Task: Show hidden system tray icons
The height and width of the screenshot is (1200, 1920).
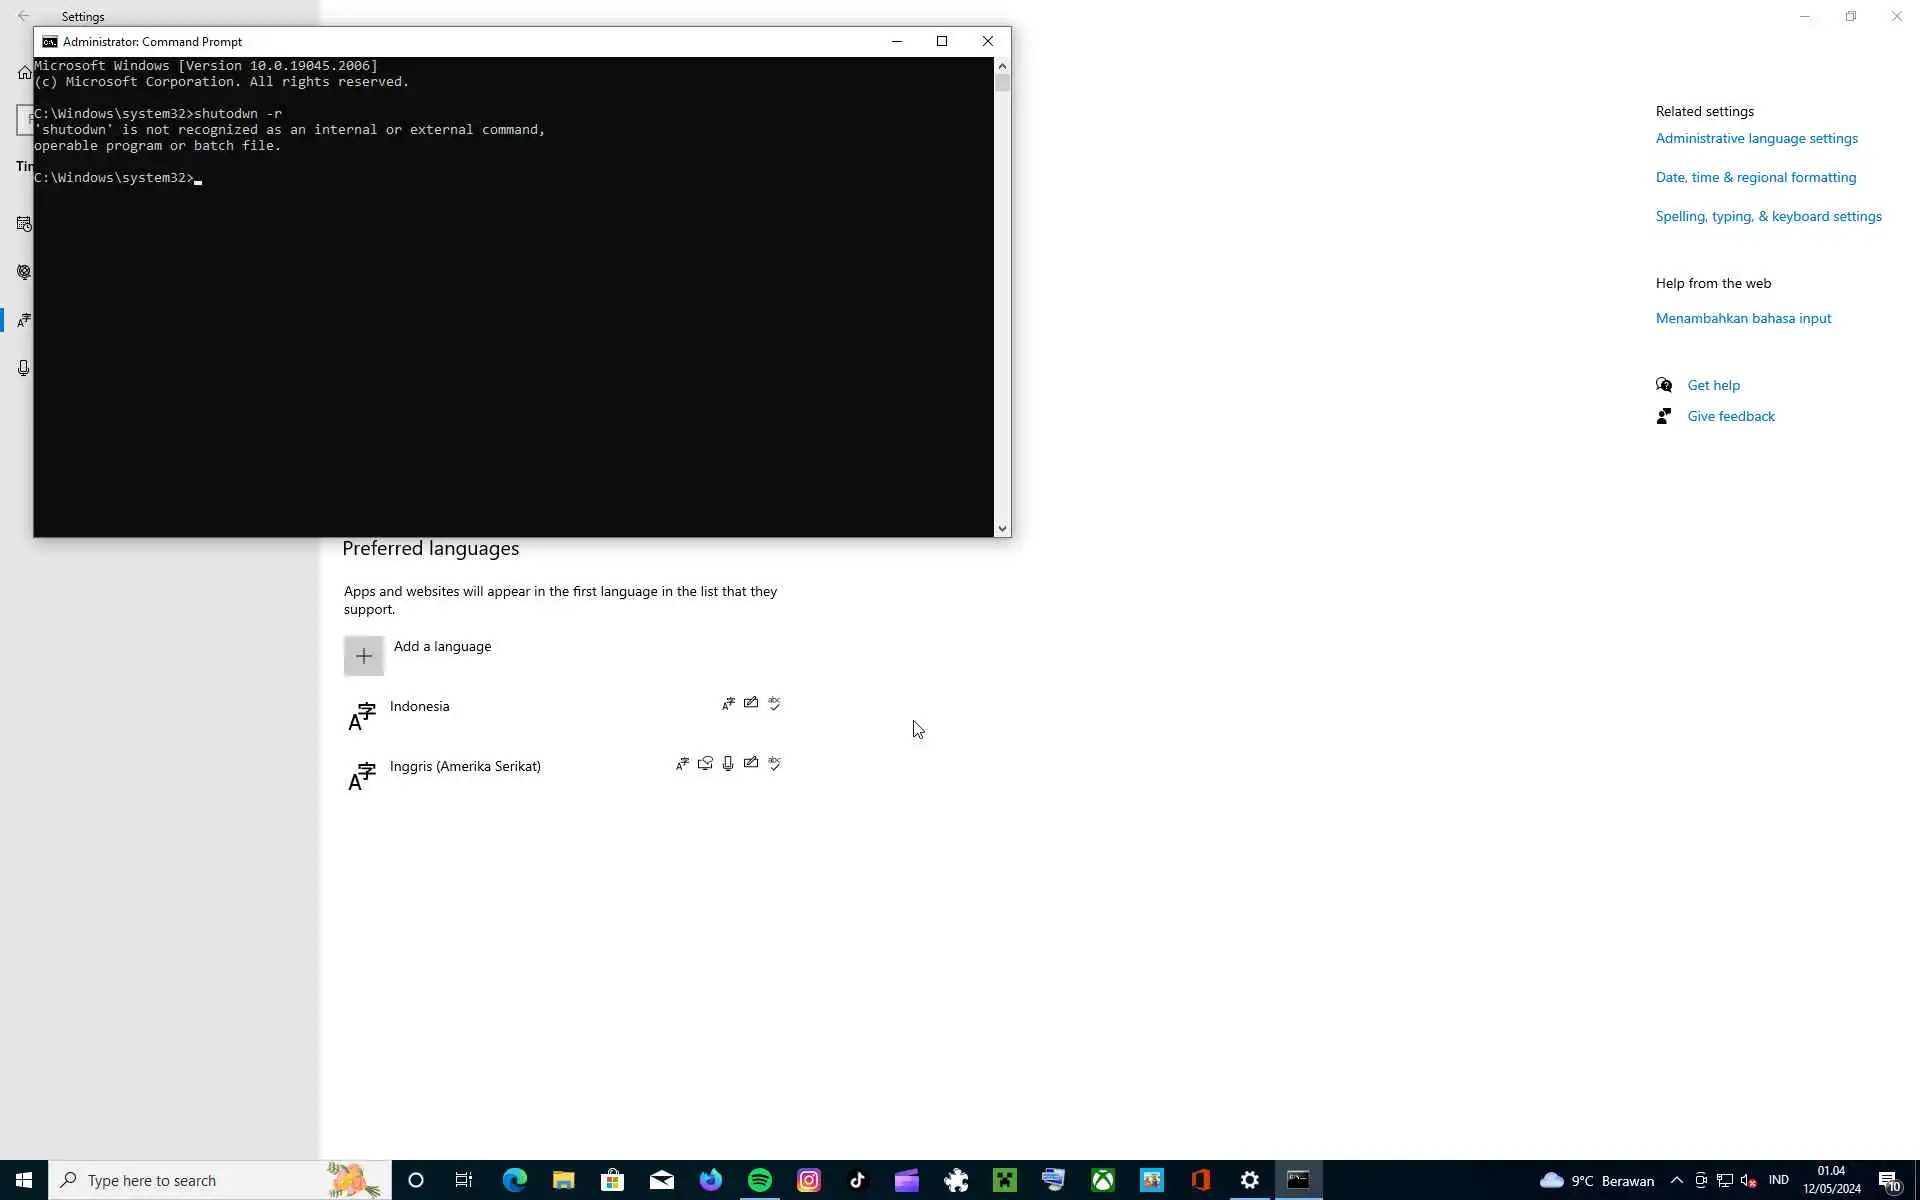Action: [1677, 1181]
